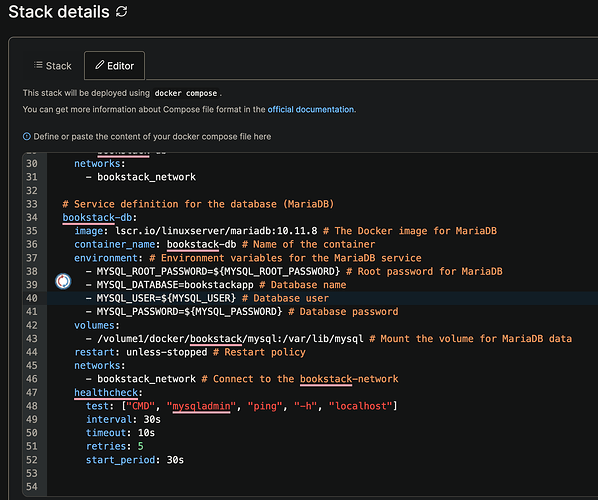Viewport: 598px width, 500px height.
Task: Click the empty line 54 in editor
Action: pos(323,487)
